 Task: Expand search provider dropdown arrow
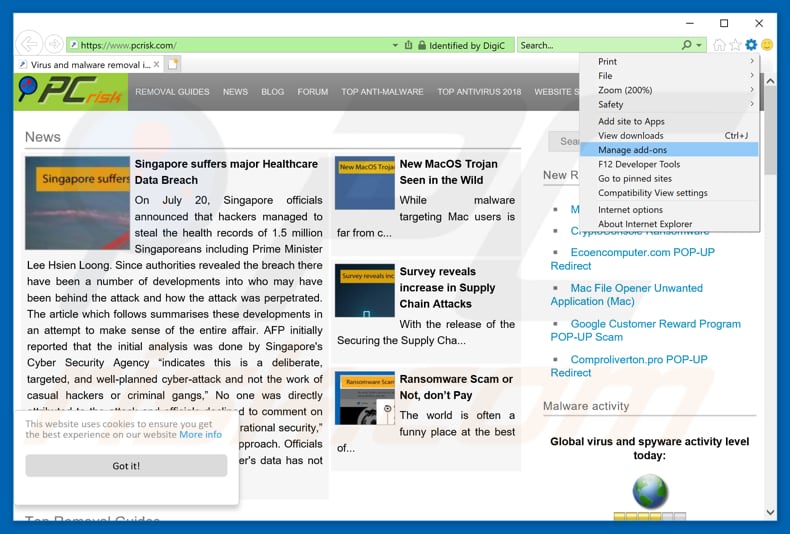[x=699, y=45]
